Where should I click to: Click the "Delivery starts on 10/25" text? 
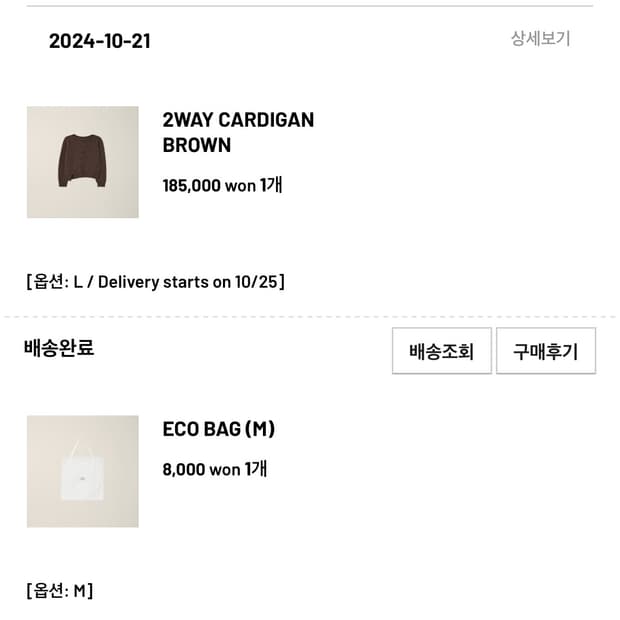188,282
